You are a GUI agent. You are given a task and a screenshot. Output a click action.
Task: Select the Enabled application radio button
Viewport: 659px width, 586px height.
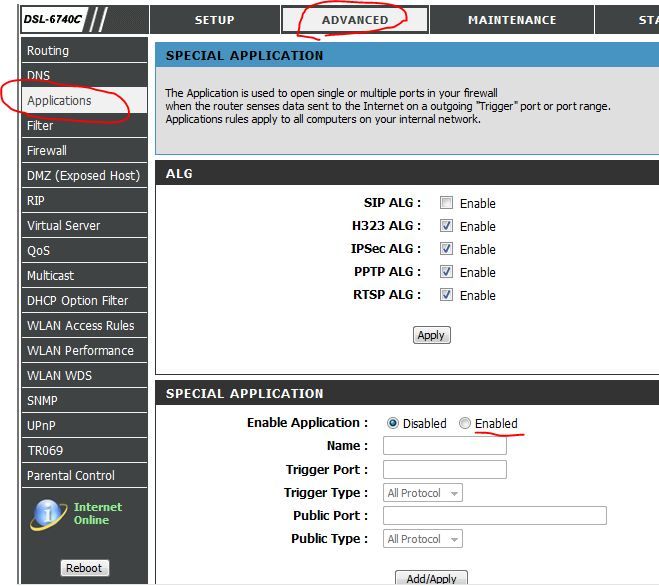click(465, 424)
